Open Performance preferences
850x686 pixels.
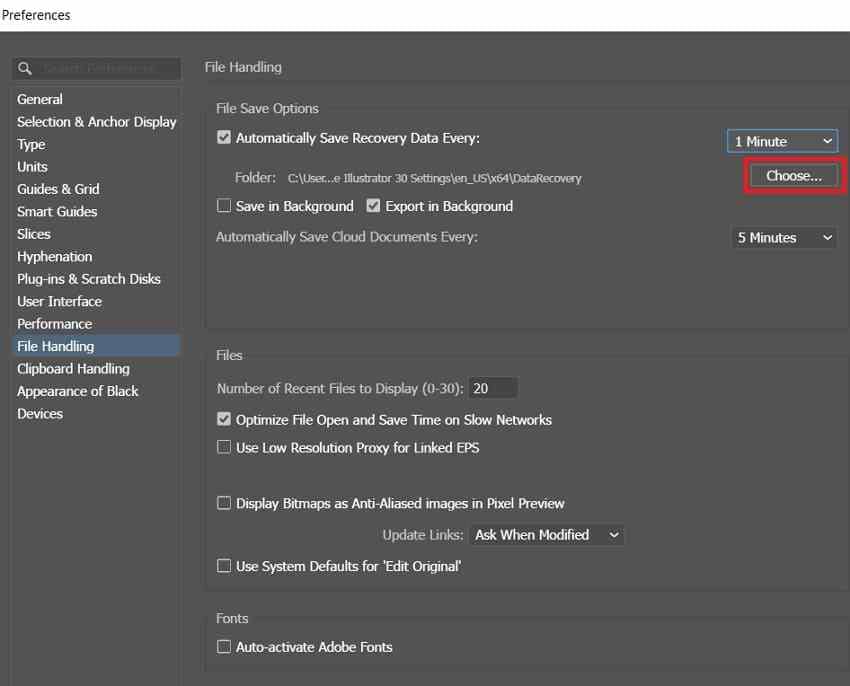point(54,324)
